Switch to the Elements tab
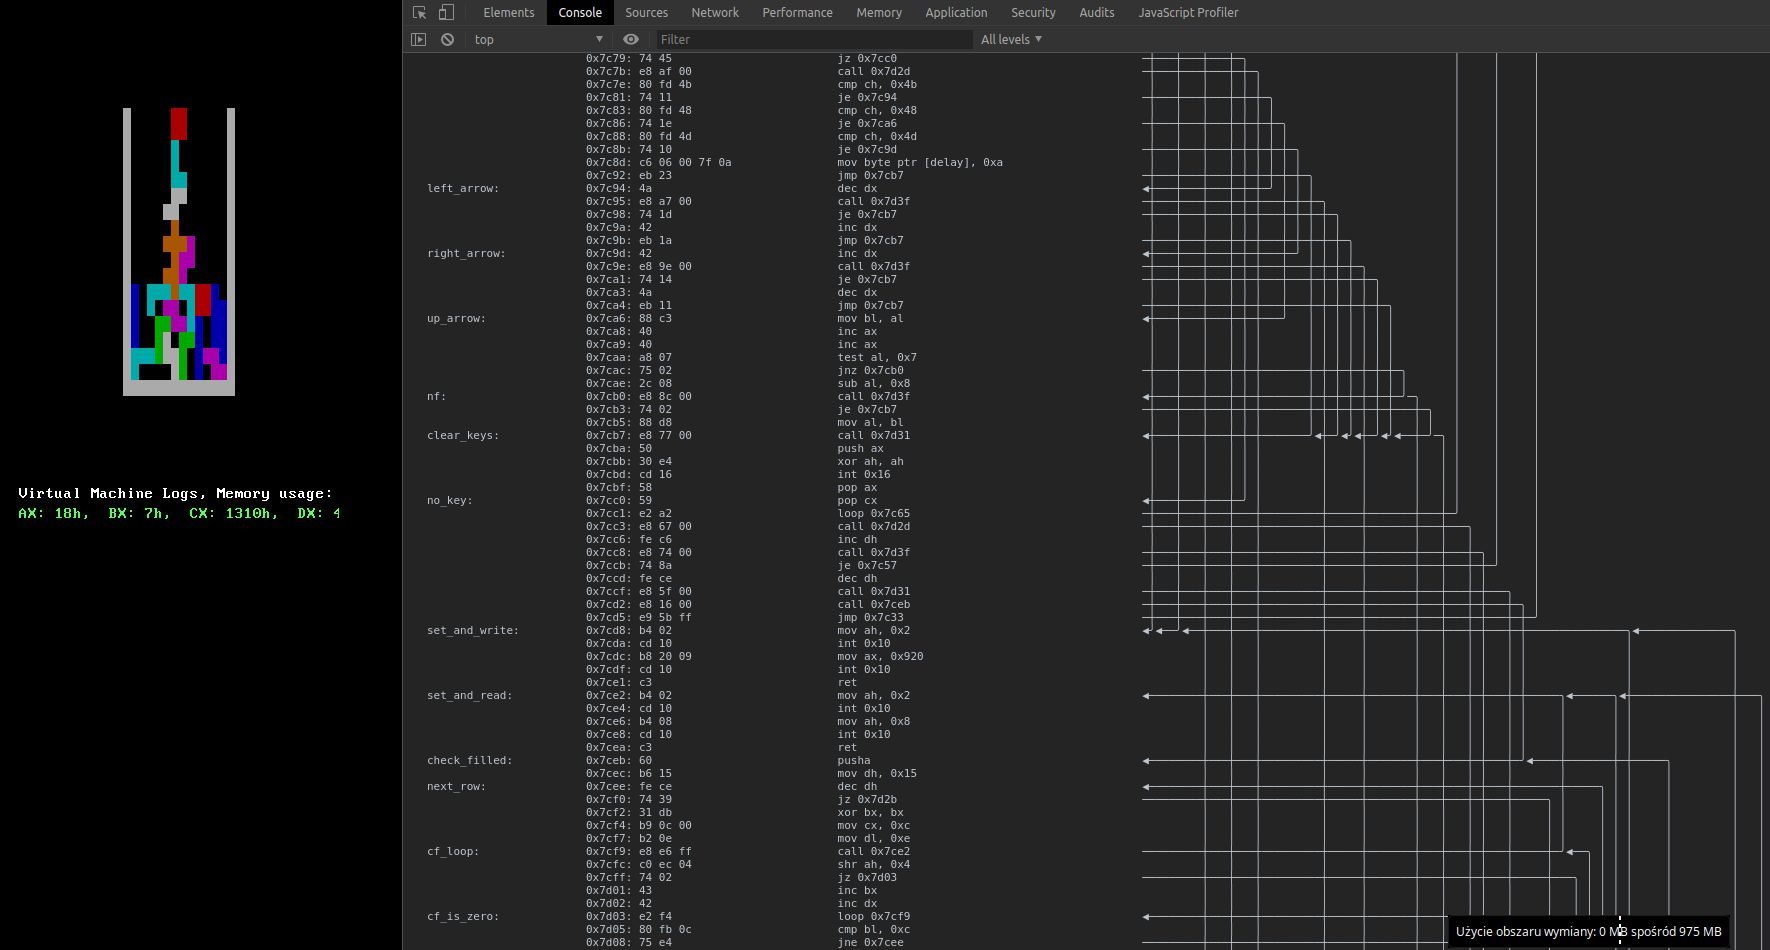The width and height of the screenshot is (1770, 950). (509, 13)
